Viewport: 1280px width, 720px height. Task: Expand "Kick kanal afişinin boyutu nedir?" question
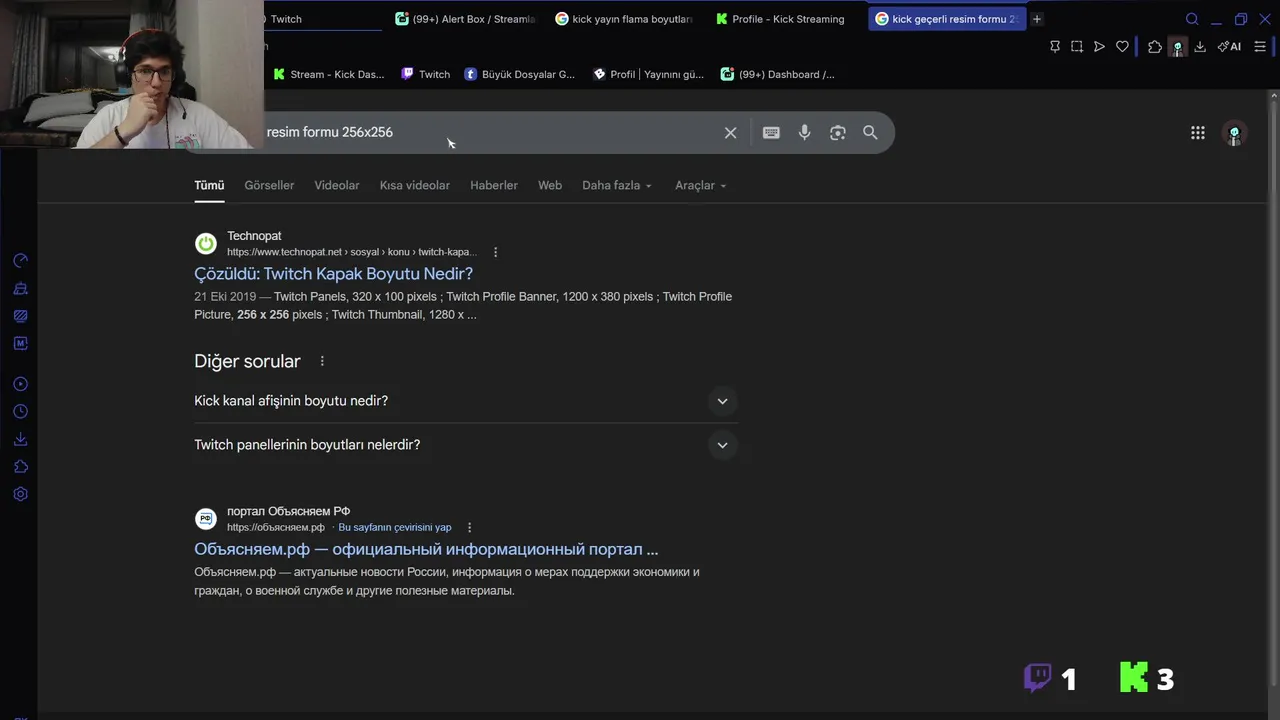pos(722,401)
